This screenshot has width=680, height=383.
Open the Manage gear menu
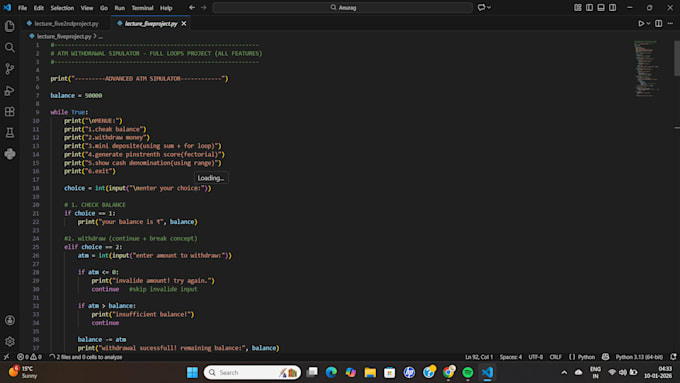pyautogui.click(x=10, y=341)
